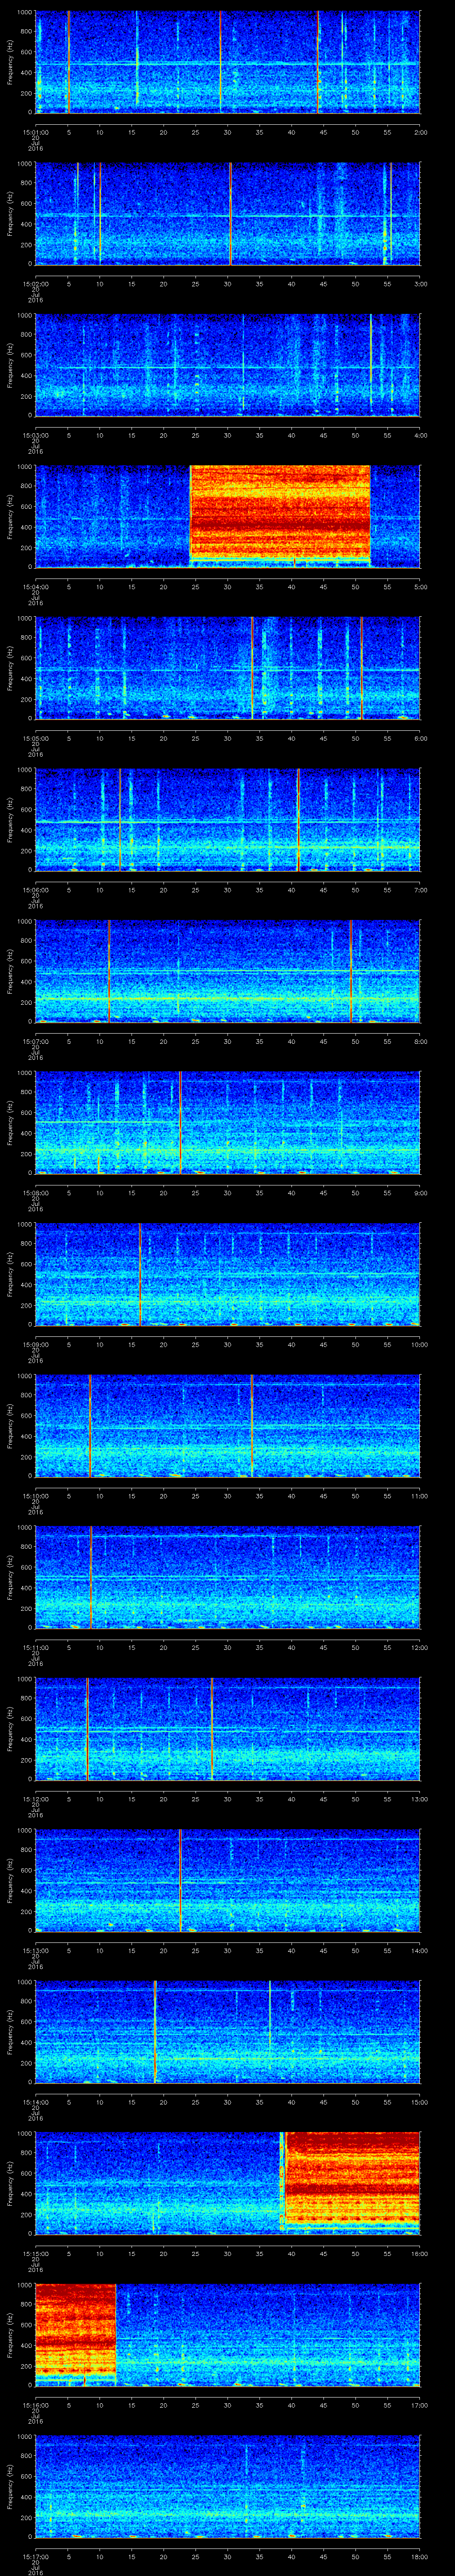Click the "2:00" end-time label

tap(420, 132)
